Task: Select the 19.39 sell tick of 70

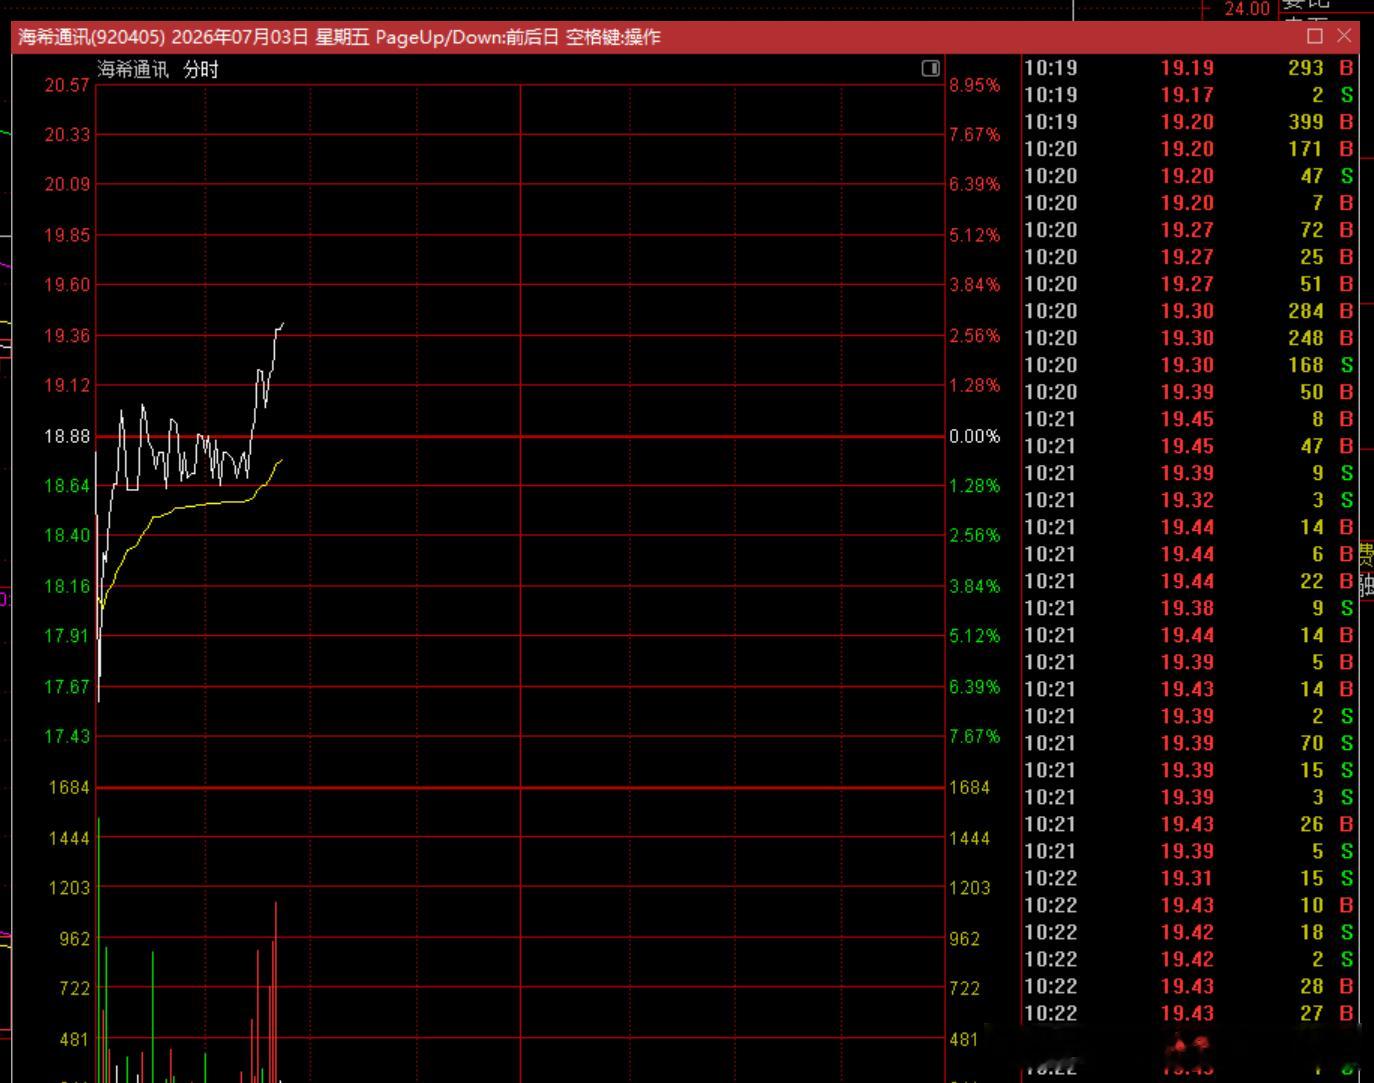Action: 1189,743
